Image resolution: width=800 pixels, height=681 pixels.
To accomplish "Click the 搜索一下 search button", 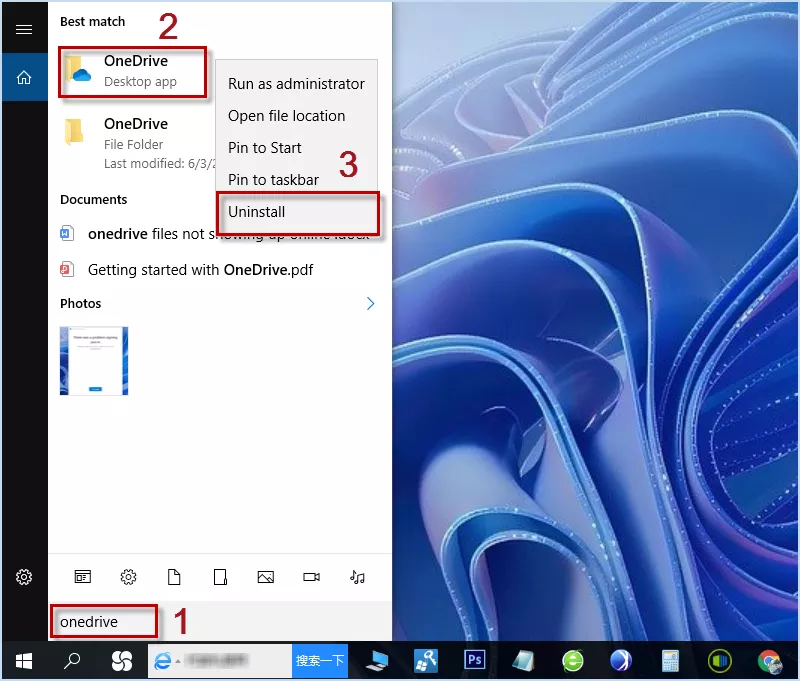I will 319,661.
